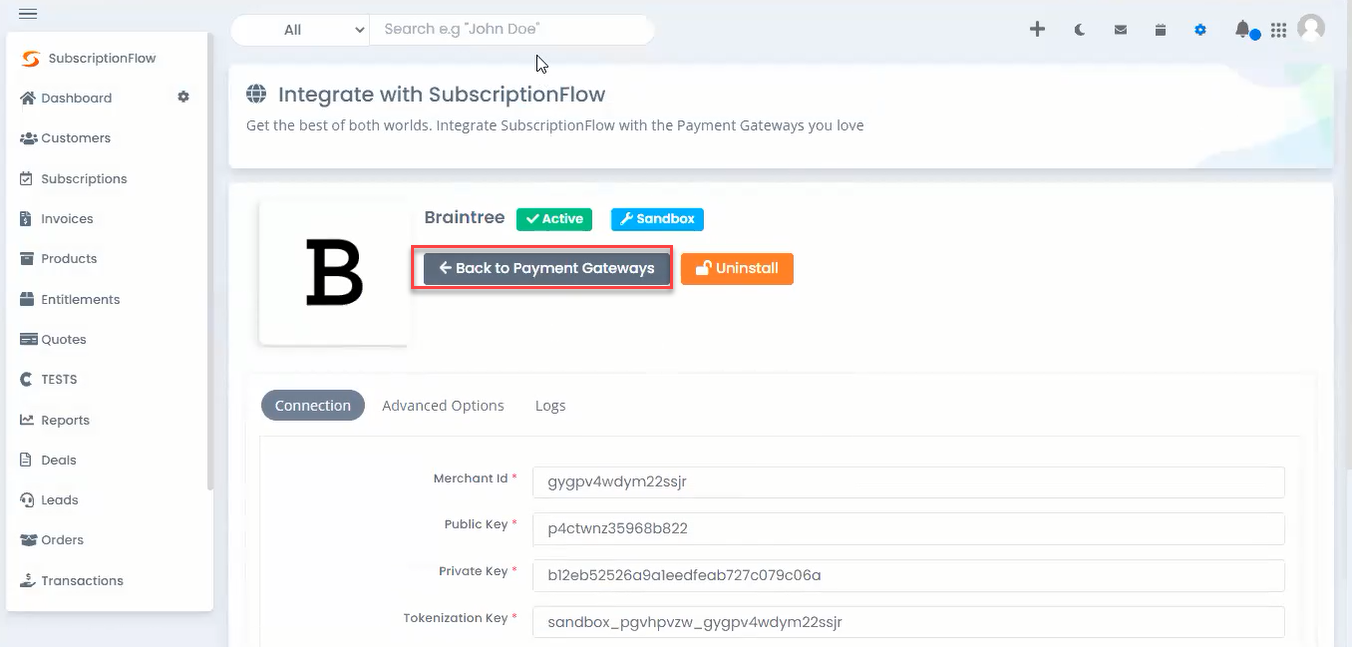Click the Invoices document icon
Viewport: 1352px width, 647px height.
pos(26,218)
